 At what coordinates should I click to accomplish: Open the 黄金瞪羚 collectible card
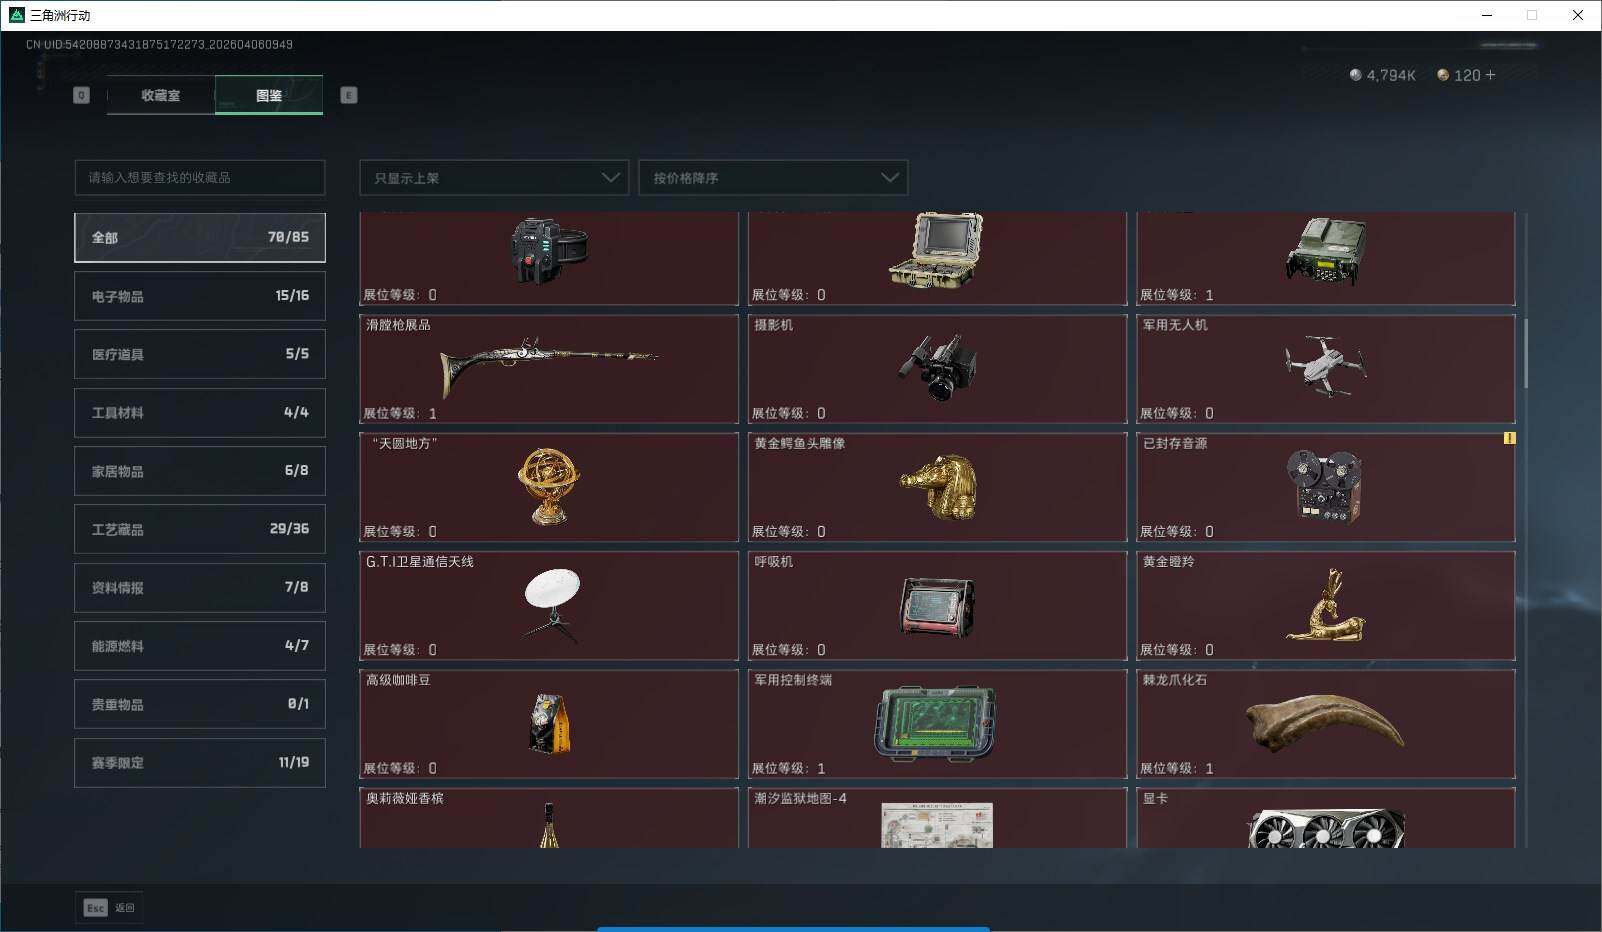click(x=1326, y=605)
